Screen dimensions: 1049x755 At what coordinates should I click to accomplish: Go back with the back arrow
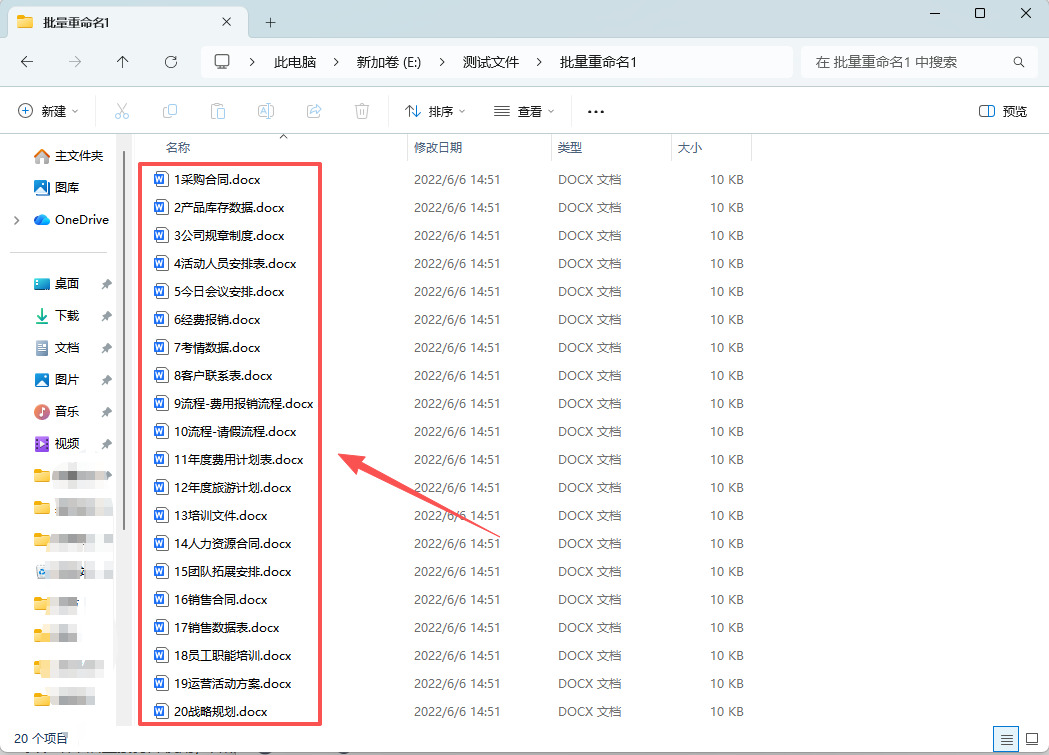[27, 62]
